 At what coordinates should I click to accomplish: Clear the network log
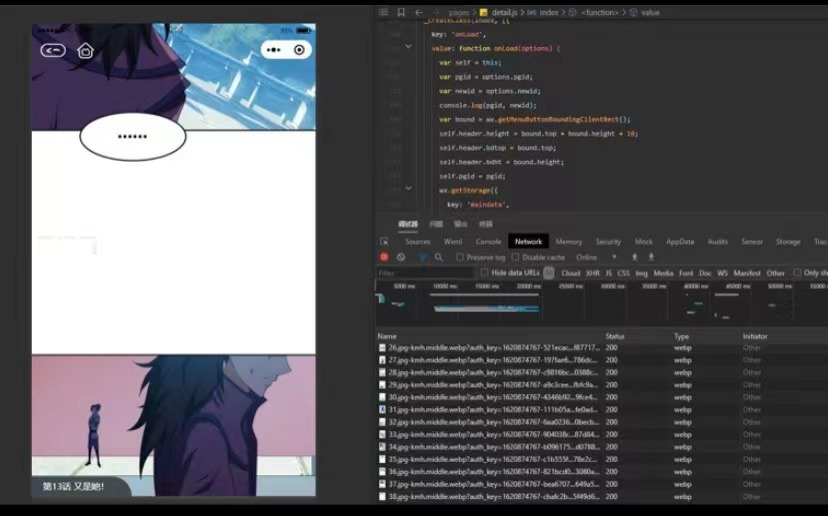pyautogui.click(x=401, y=257)
